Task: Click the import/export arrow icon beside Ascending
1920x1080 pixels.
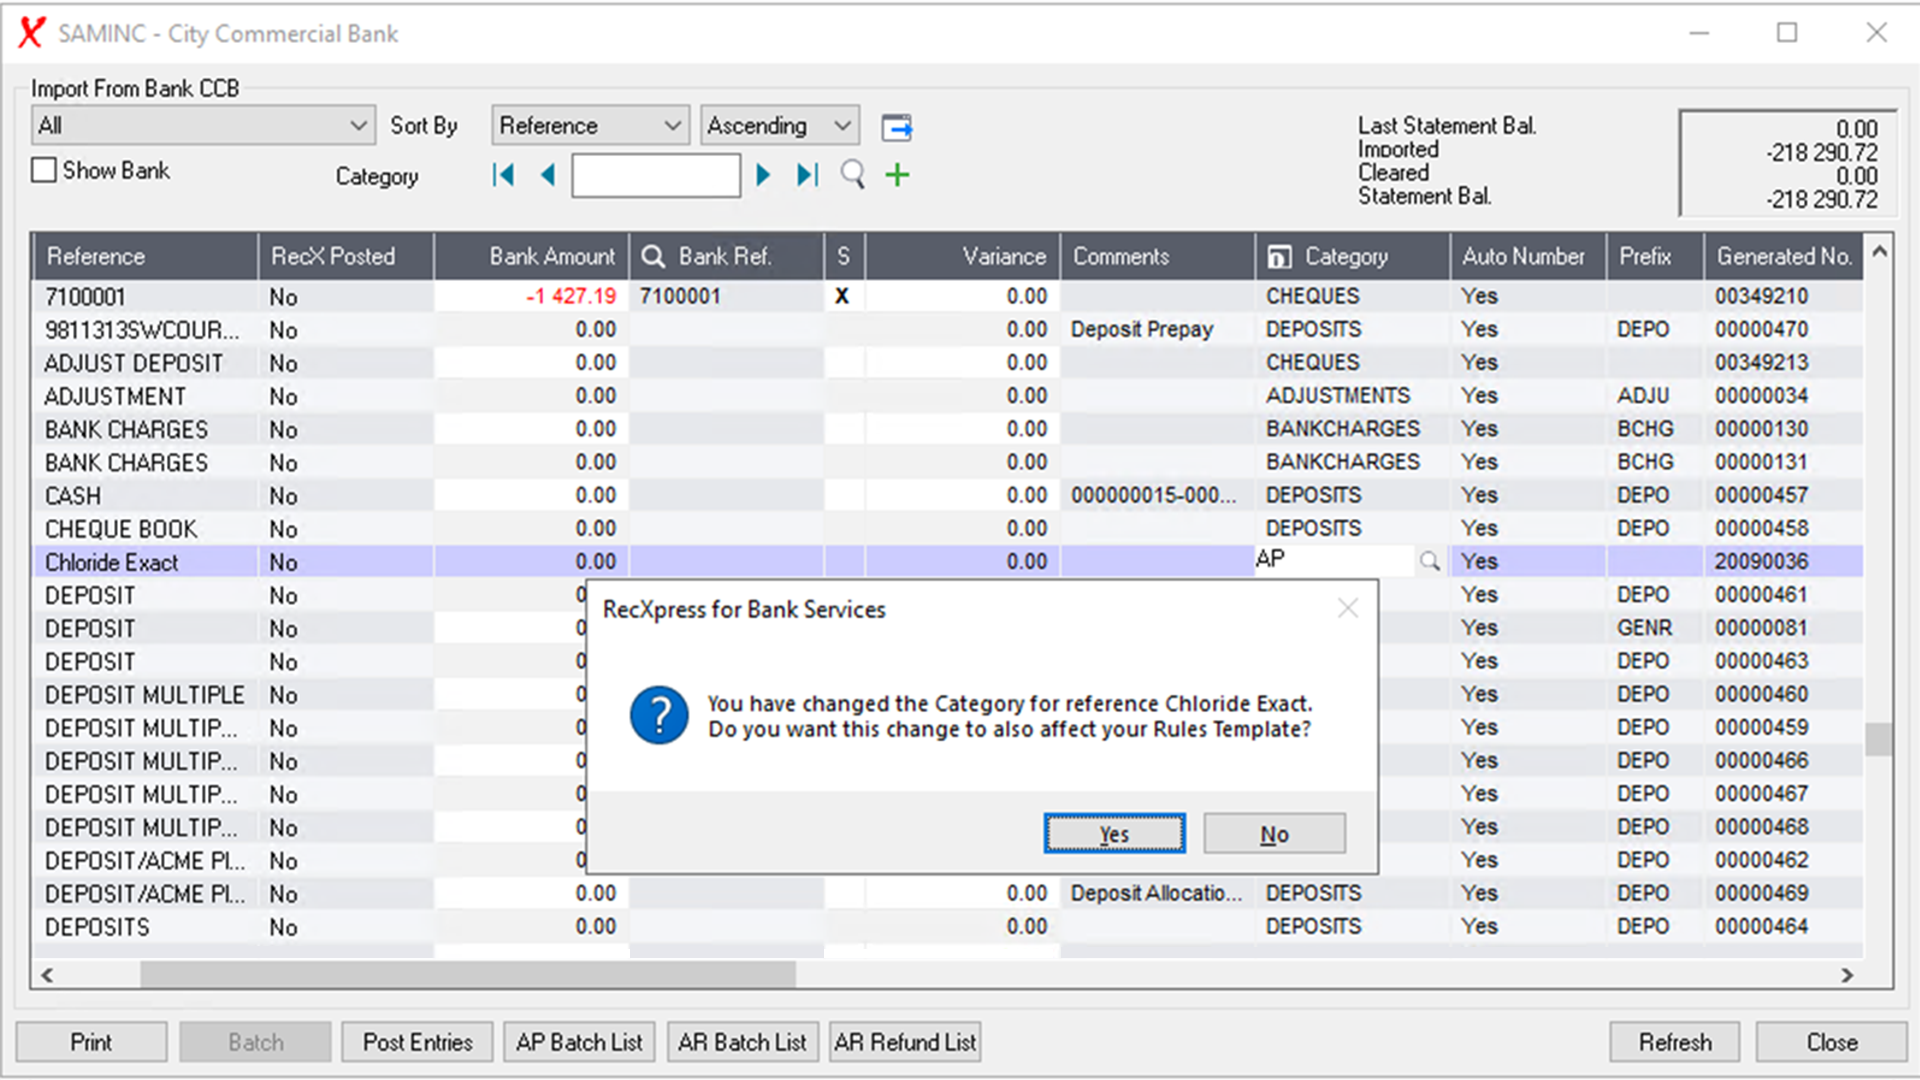Action: click(896, 127)
